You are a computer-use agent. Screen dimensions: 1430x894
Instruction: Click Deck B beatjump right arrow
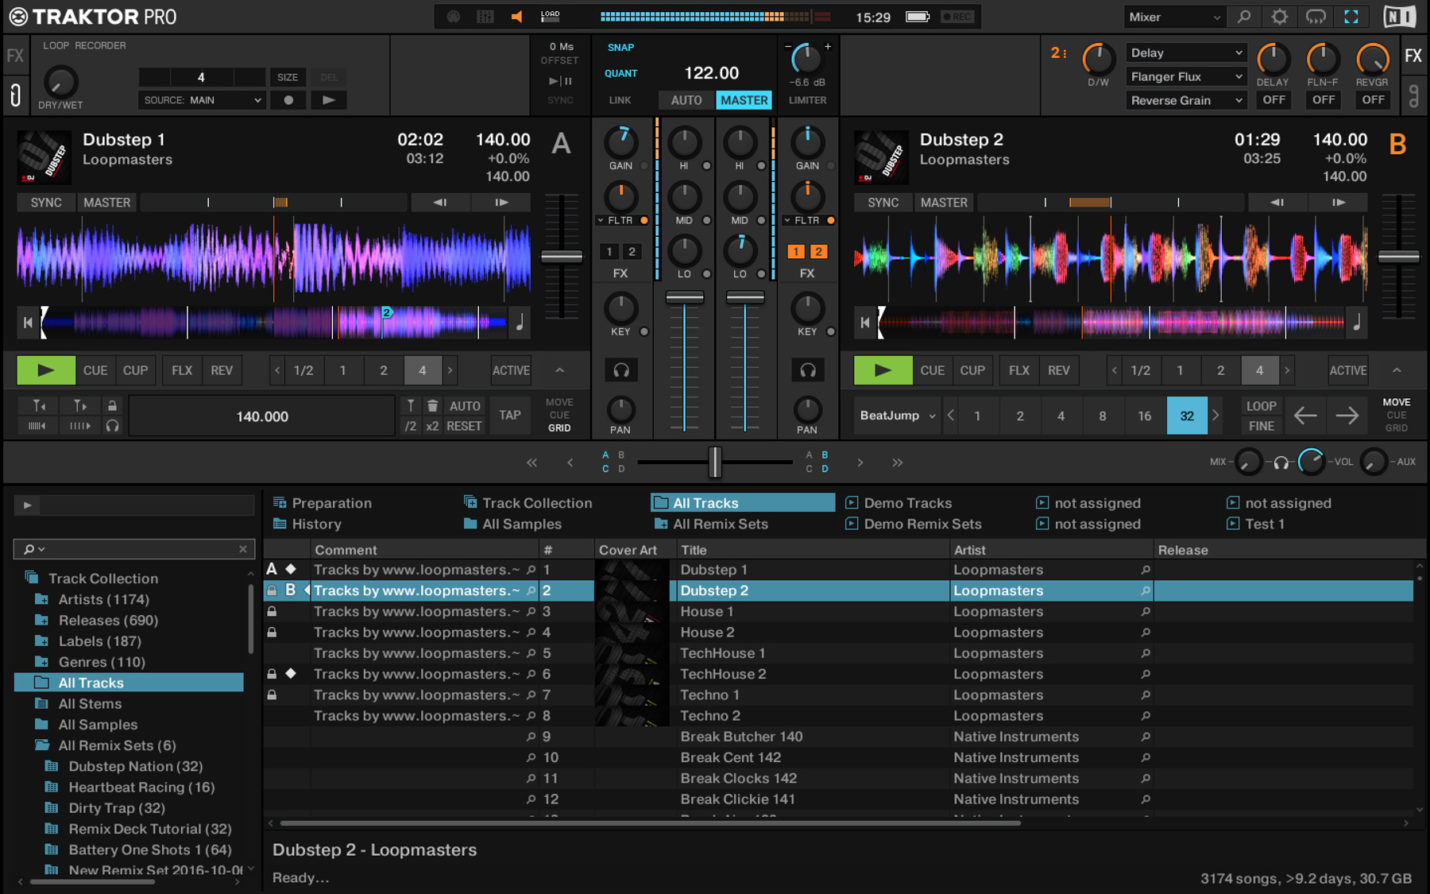tap(1347, 416)
